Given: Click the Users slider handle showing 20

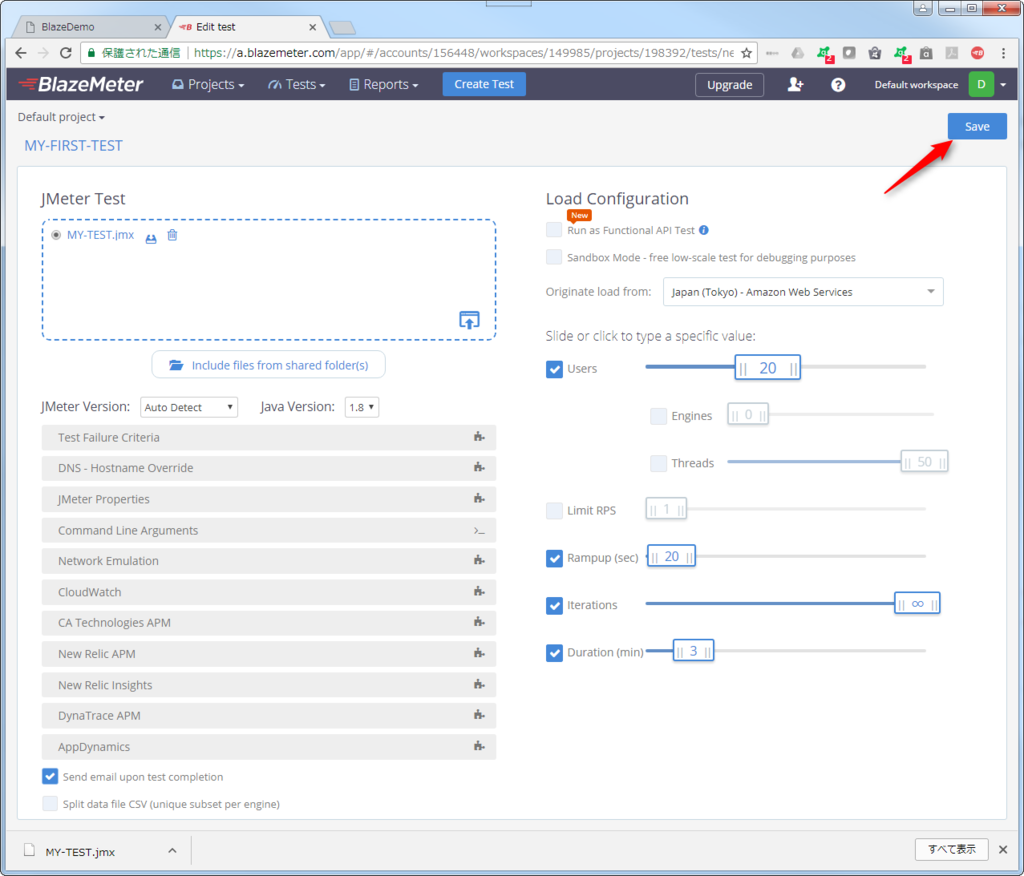Looking at the screenshot, I should click(767, 368).
